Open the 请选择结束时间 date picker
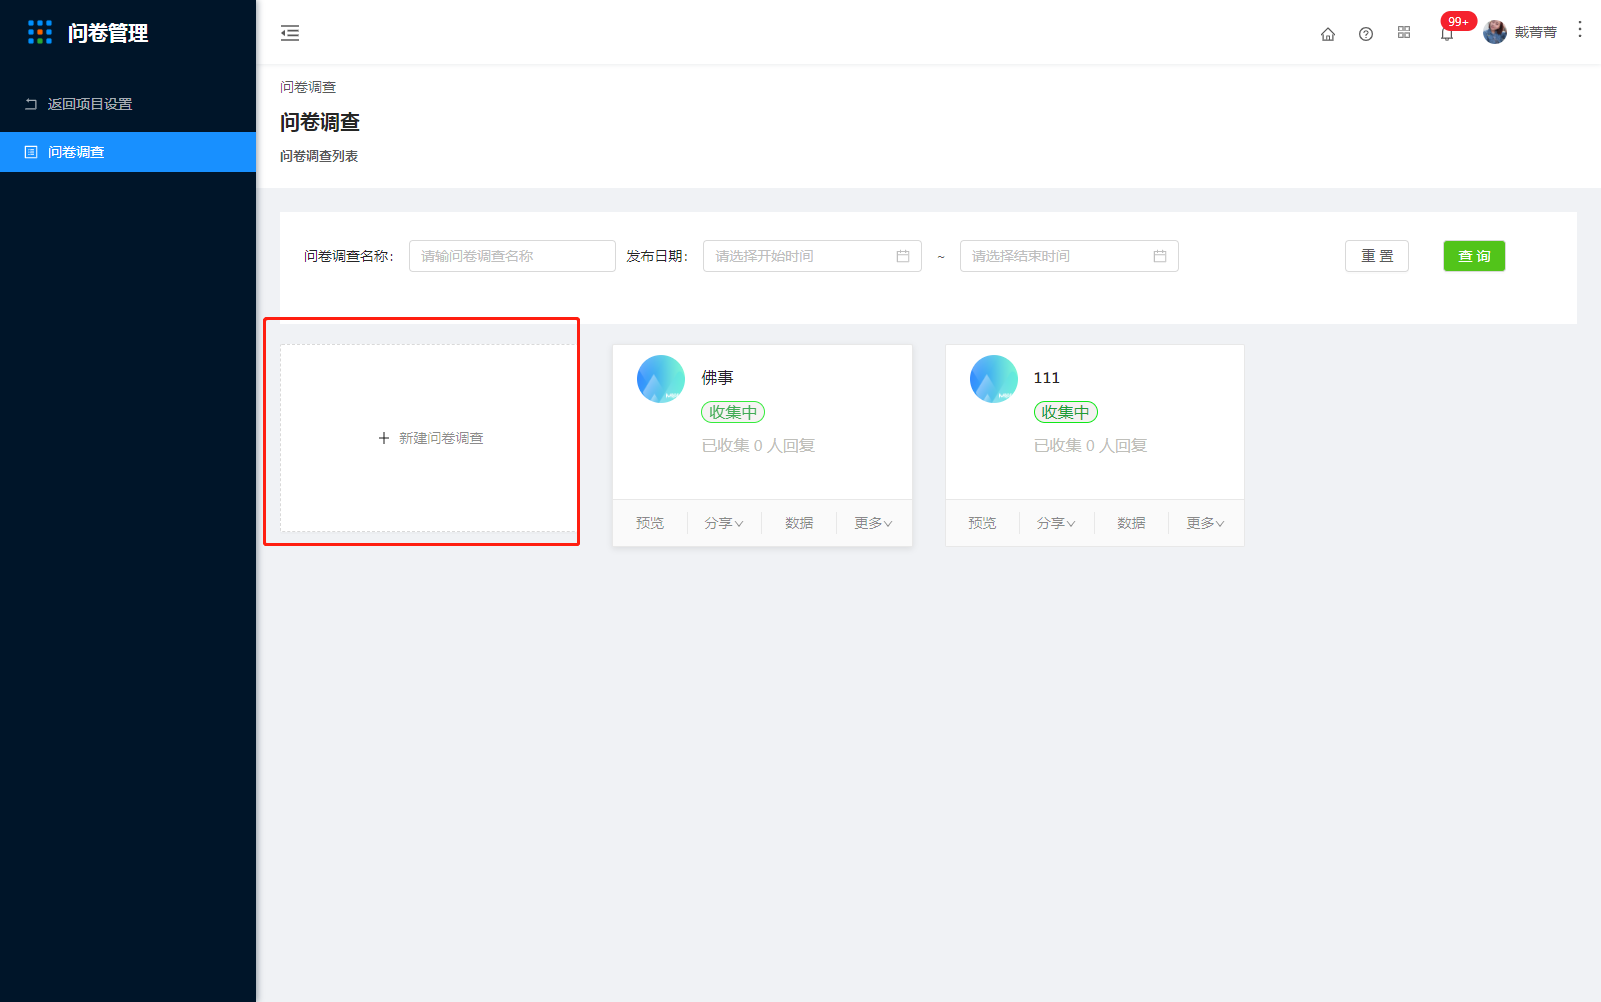 point(1069,256)
